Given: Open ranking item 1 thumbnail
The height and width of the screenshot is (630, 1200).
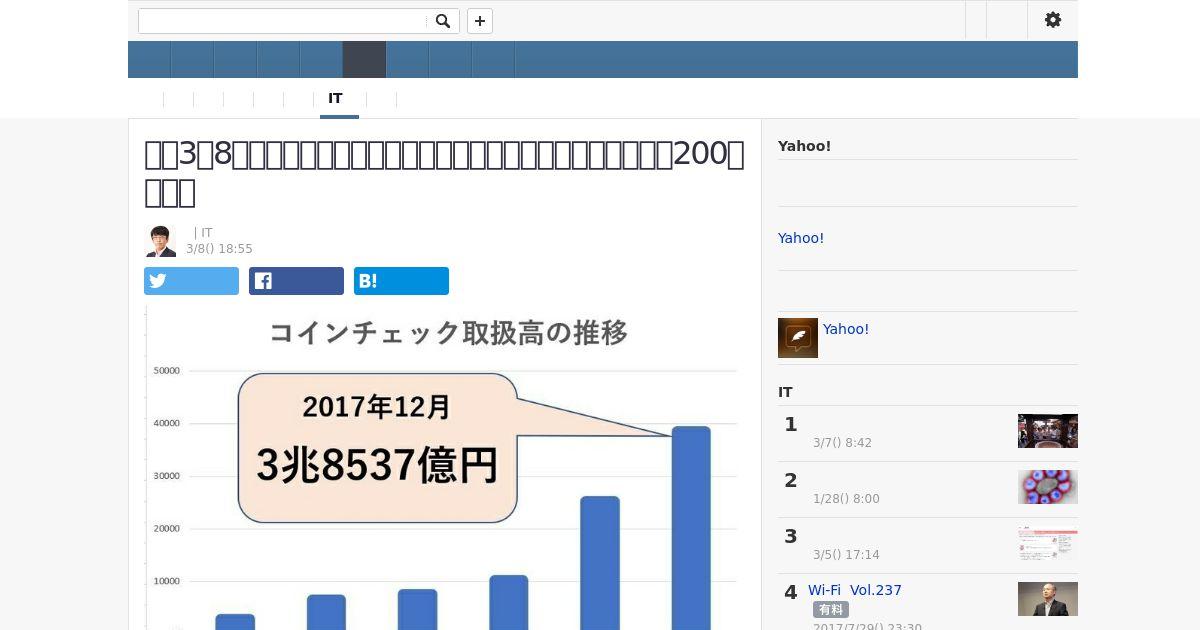Looking at the screenshot, I should tap(1048, 431).
